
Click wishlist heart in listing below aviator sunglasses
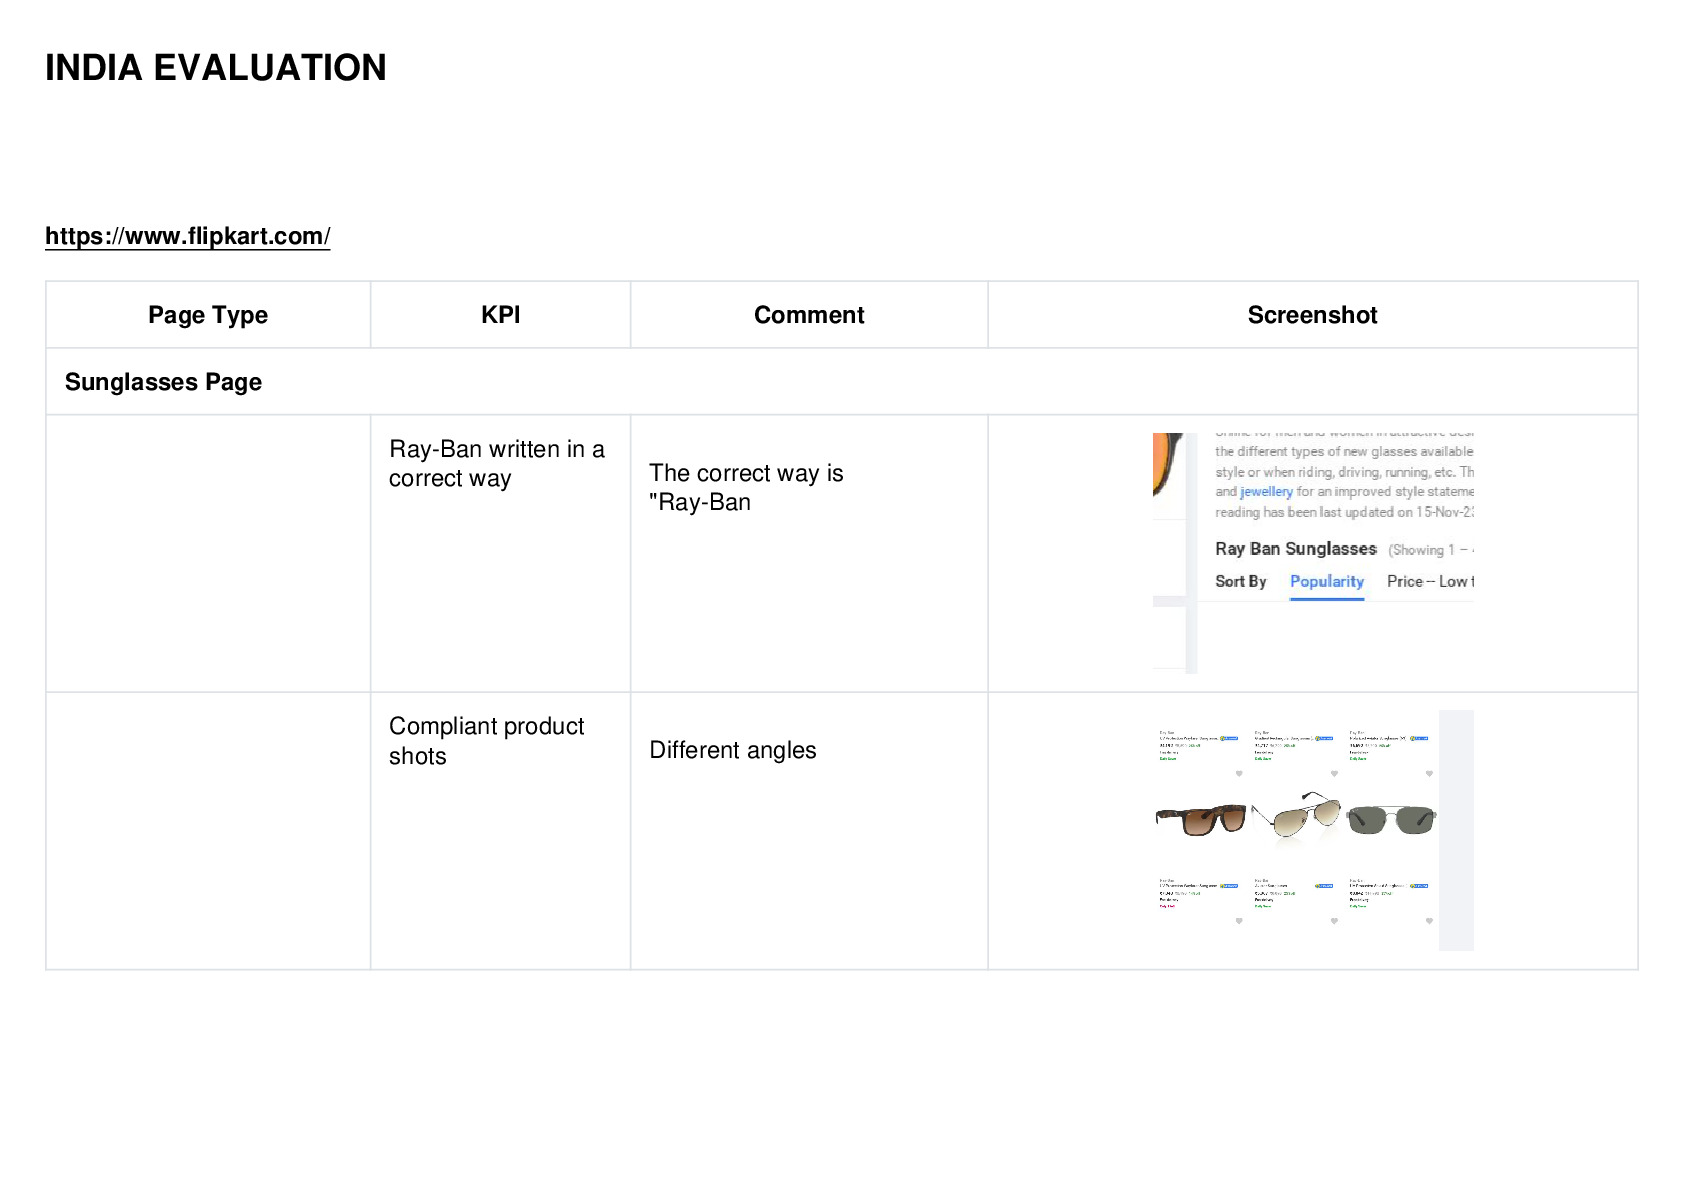pos(1334,921)
